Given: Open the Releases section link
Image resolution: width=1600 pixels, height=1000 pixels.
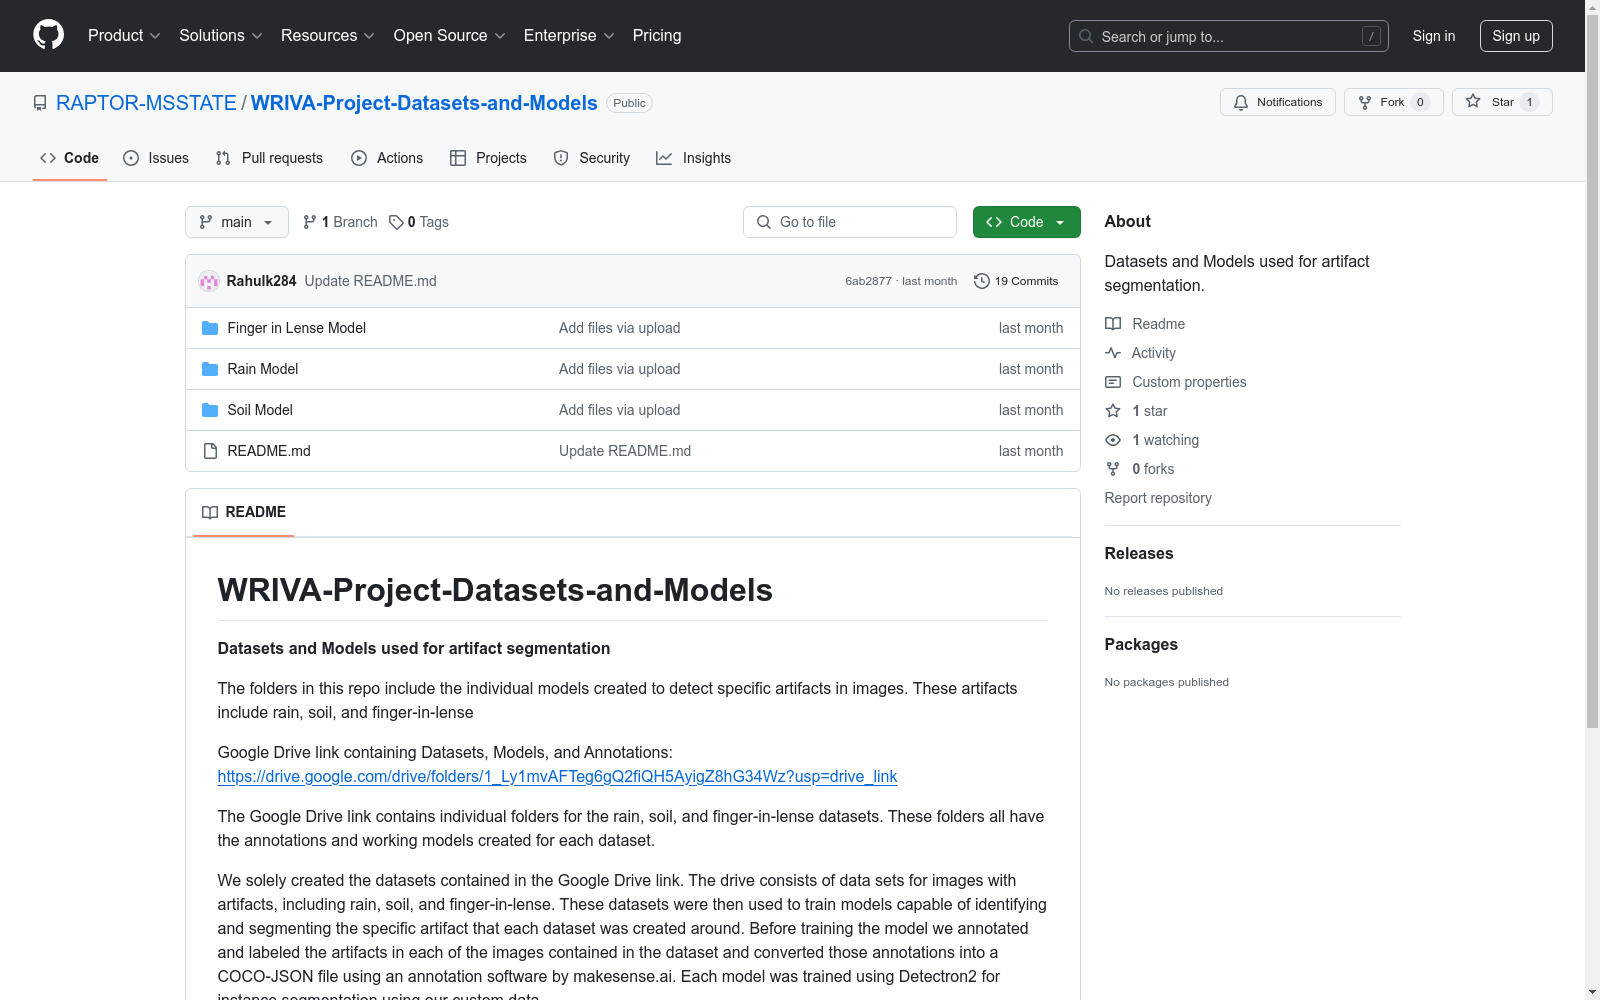Looking at the screenshot, I should click(1139, 554).
